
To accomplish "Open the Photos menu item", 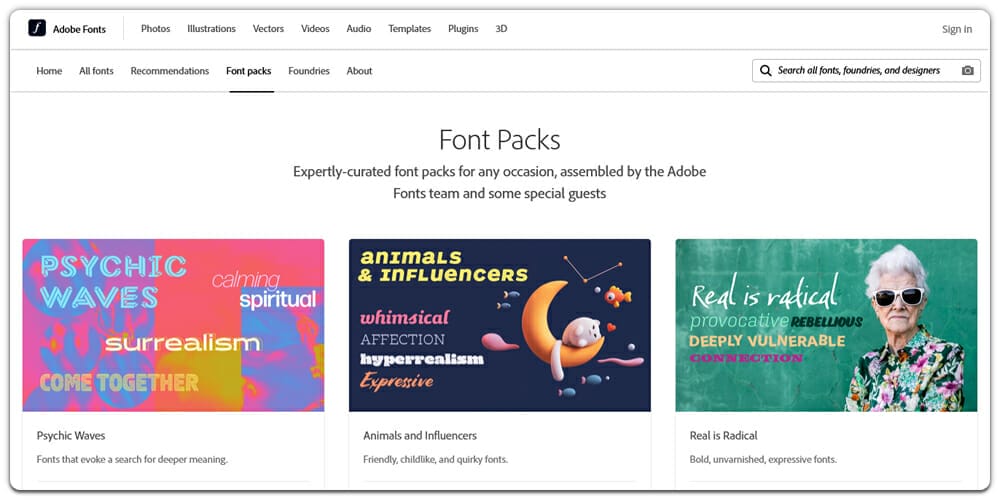I will pyautogui.click(x=156, y=29).
